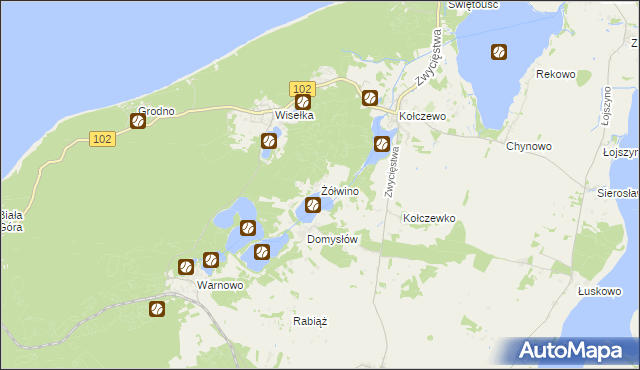Open the AutoMapa logo link
This screenshot has height=370, width=640.
point(570,350)
